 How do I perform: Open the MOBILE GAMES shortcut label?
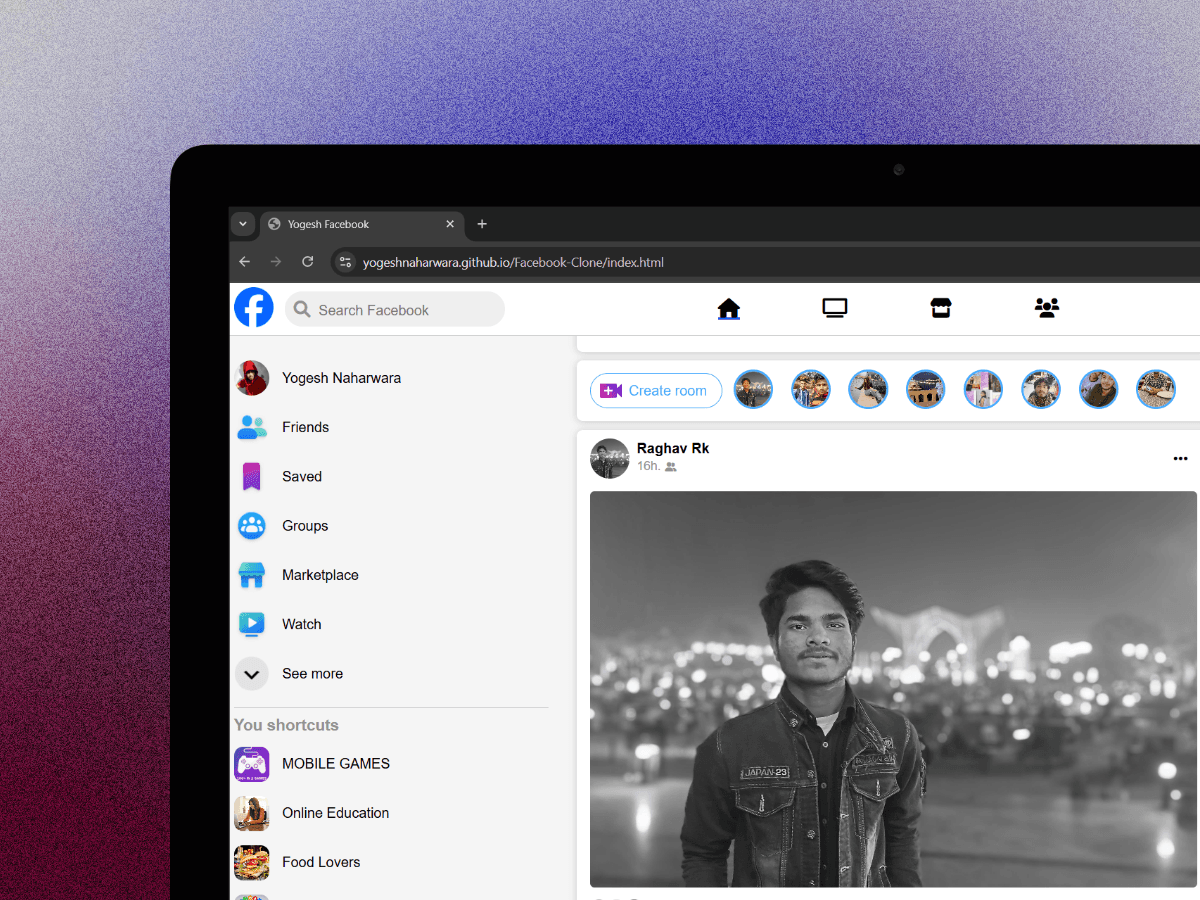pos(336,764)
